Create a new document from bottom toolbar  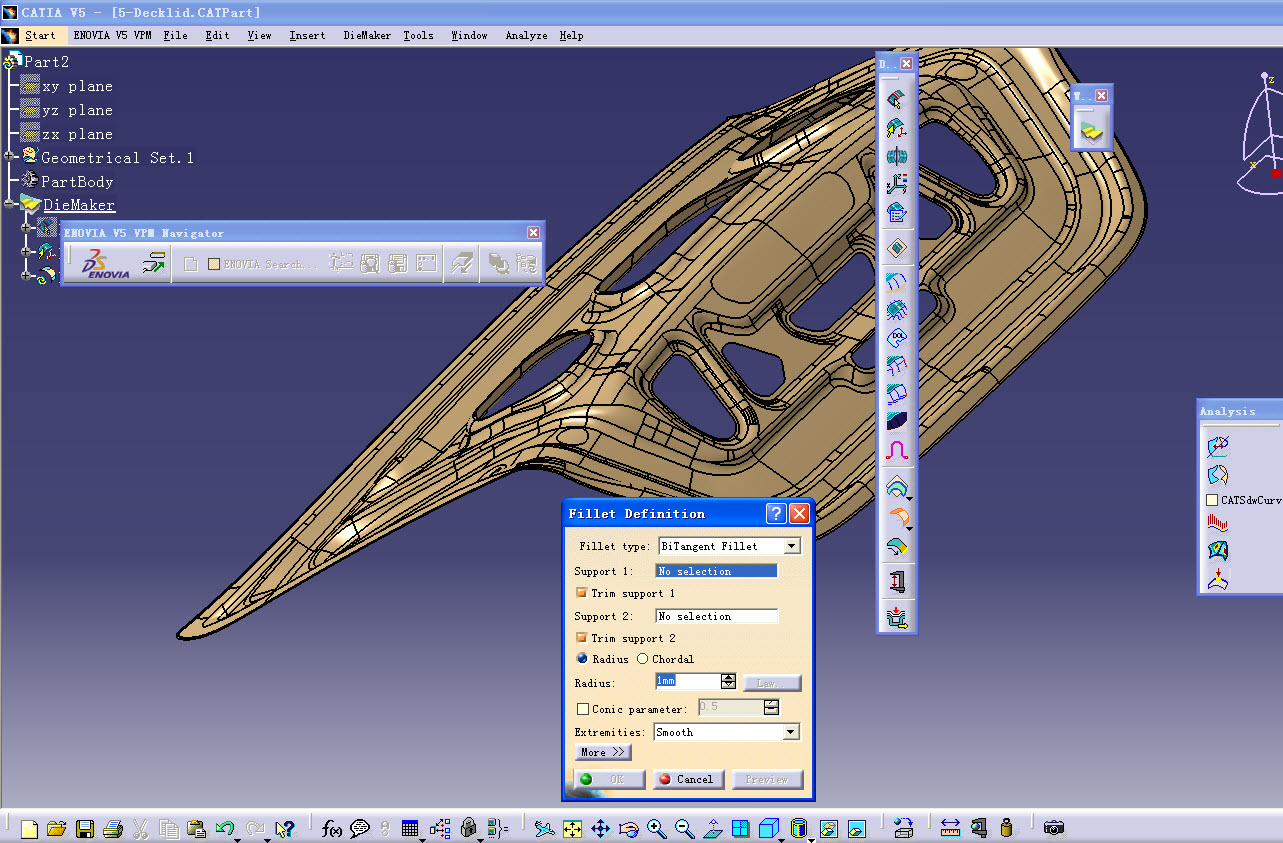coord(30,828)
